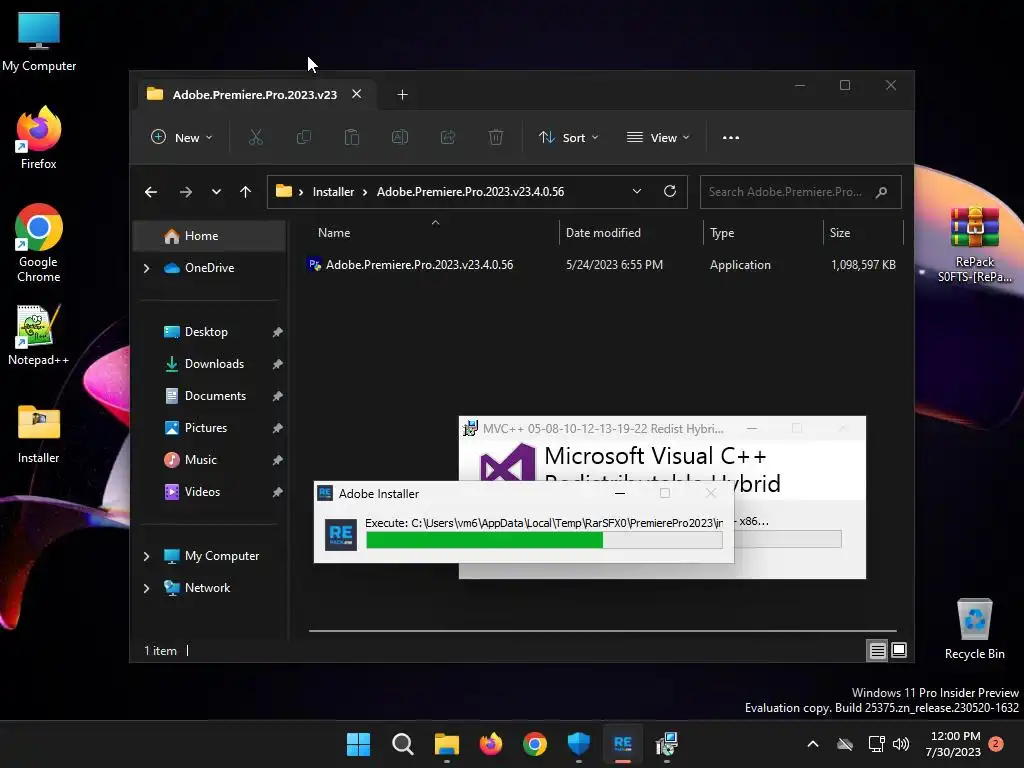
Task: Select the RE Adobe Installer taskbar icon
Action: click(x=622, y=744)
